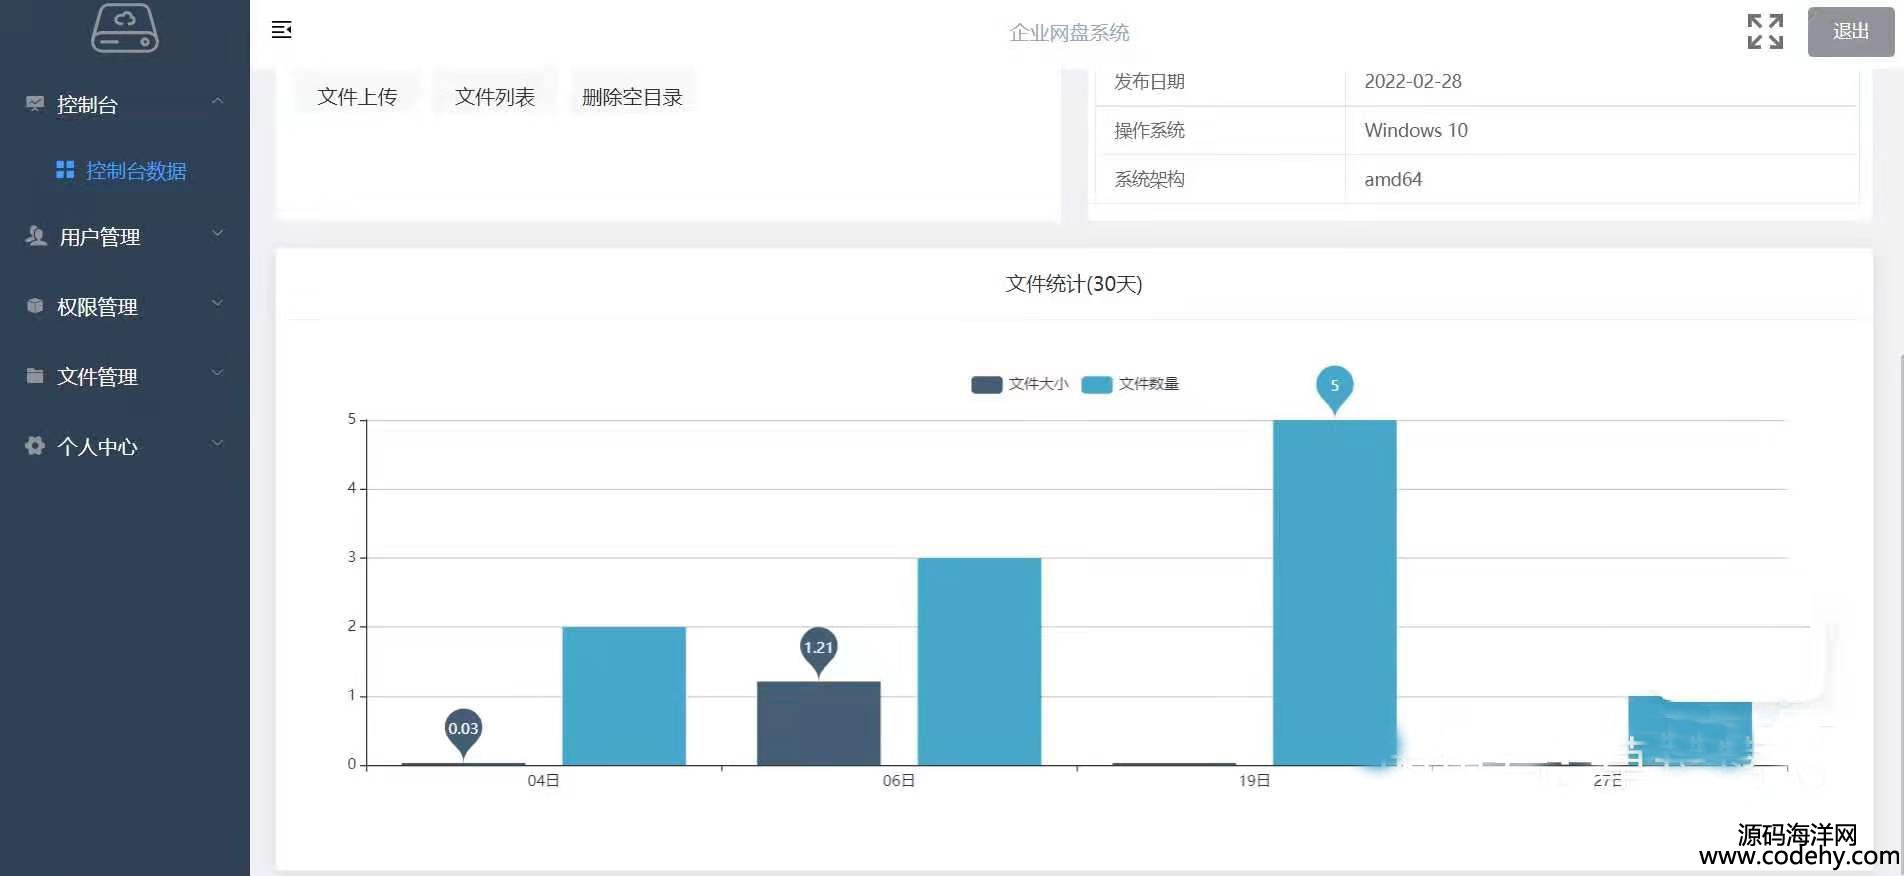1904x876 pixels.
Task: Click the cloud drive logo icon
Action: 125,28
